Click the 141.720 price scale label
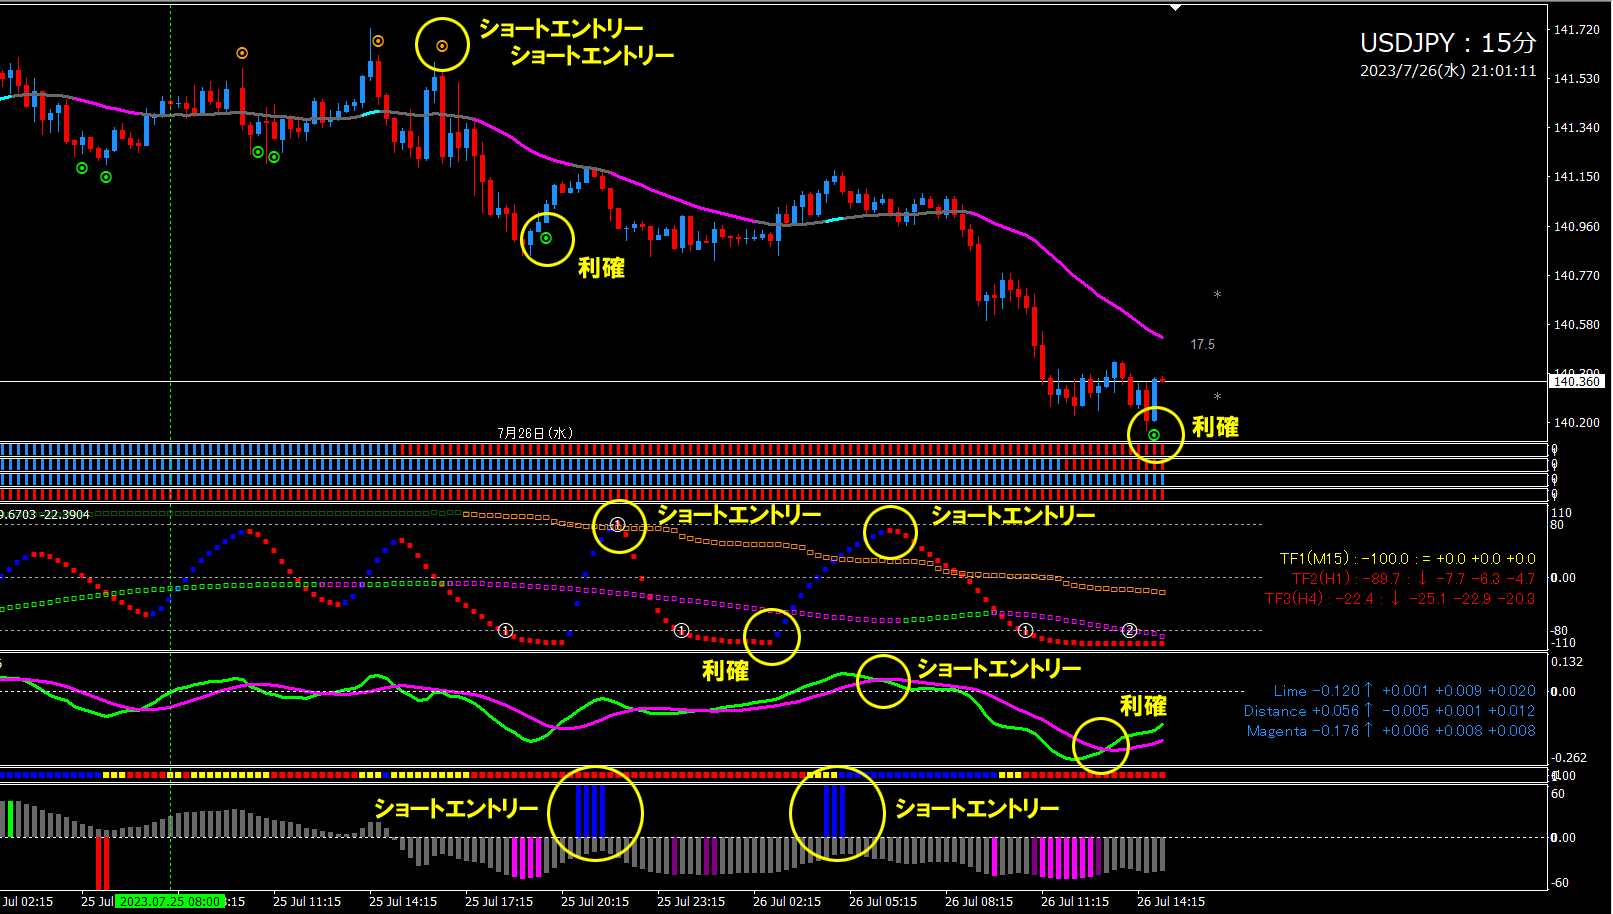1613x914 pixels. tap(1577, 29)
